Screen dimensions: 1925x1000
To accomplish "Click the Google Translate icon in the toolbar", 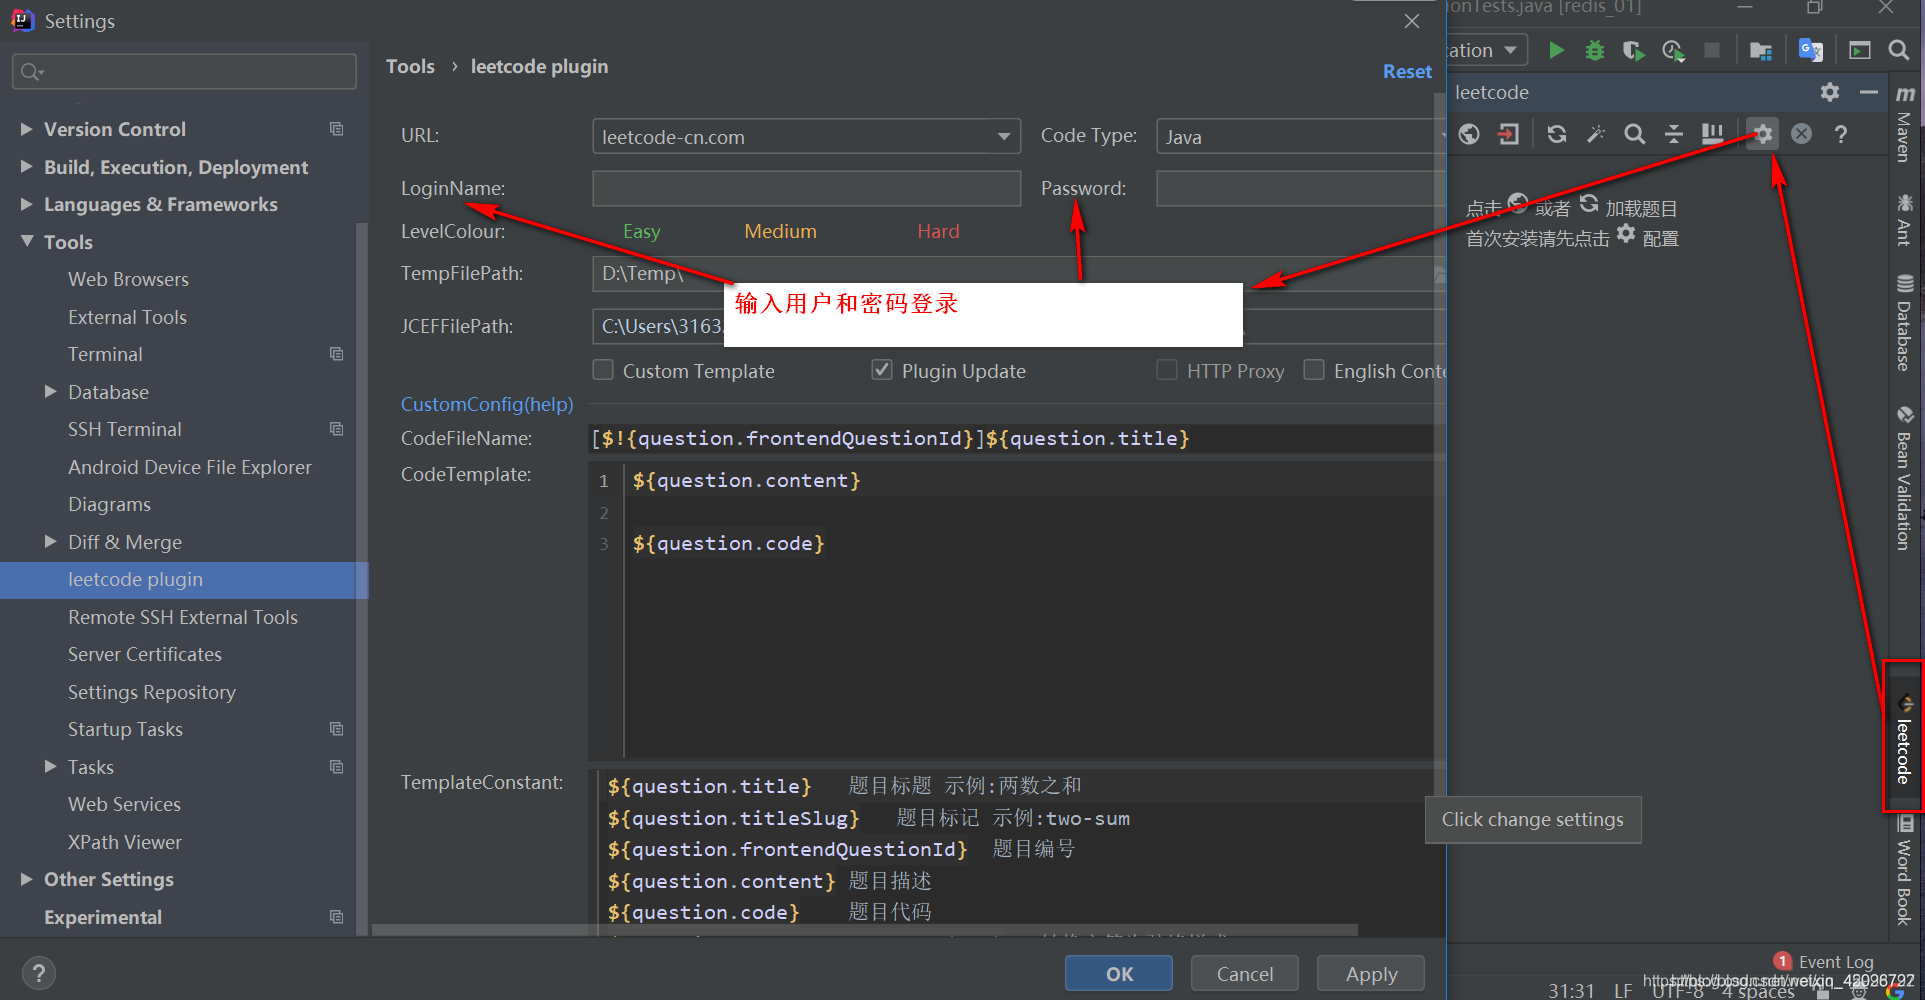I will coord(1811,50).
